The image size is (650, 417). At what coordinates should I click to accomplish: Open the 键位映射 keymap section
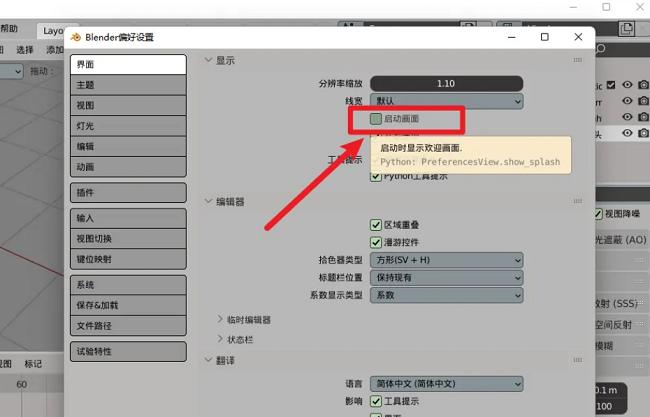(x=127, y=259)
